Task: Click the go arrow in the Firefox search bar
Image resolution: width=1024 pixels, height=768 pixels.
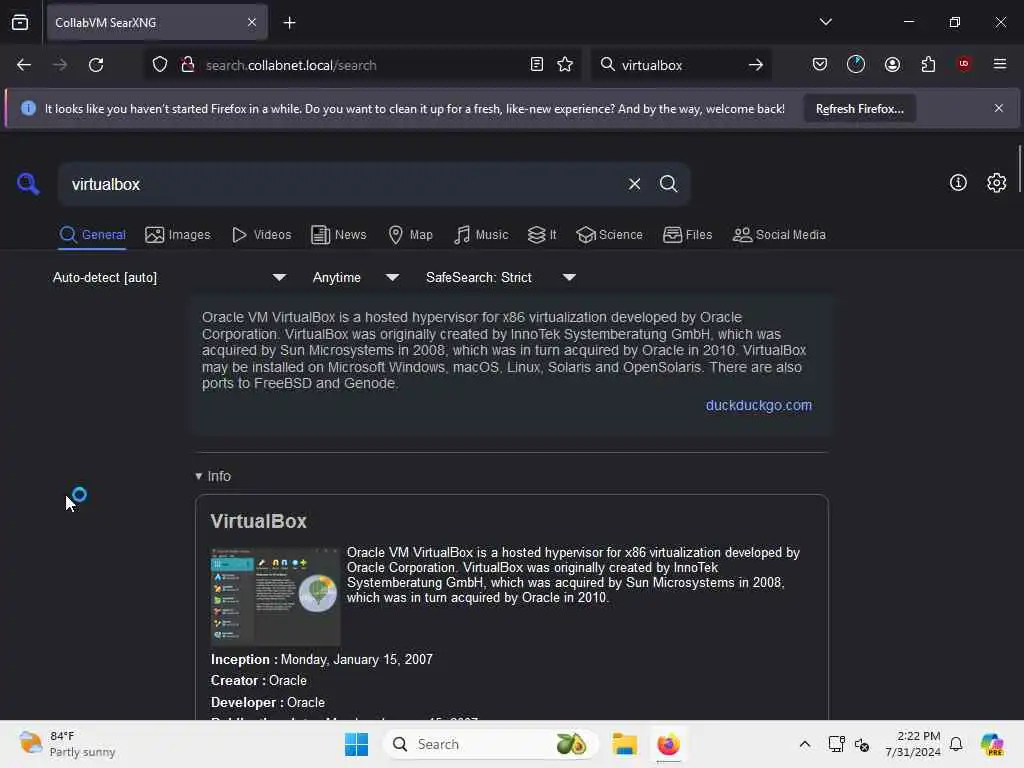Action: [x=756, y=65]
